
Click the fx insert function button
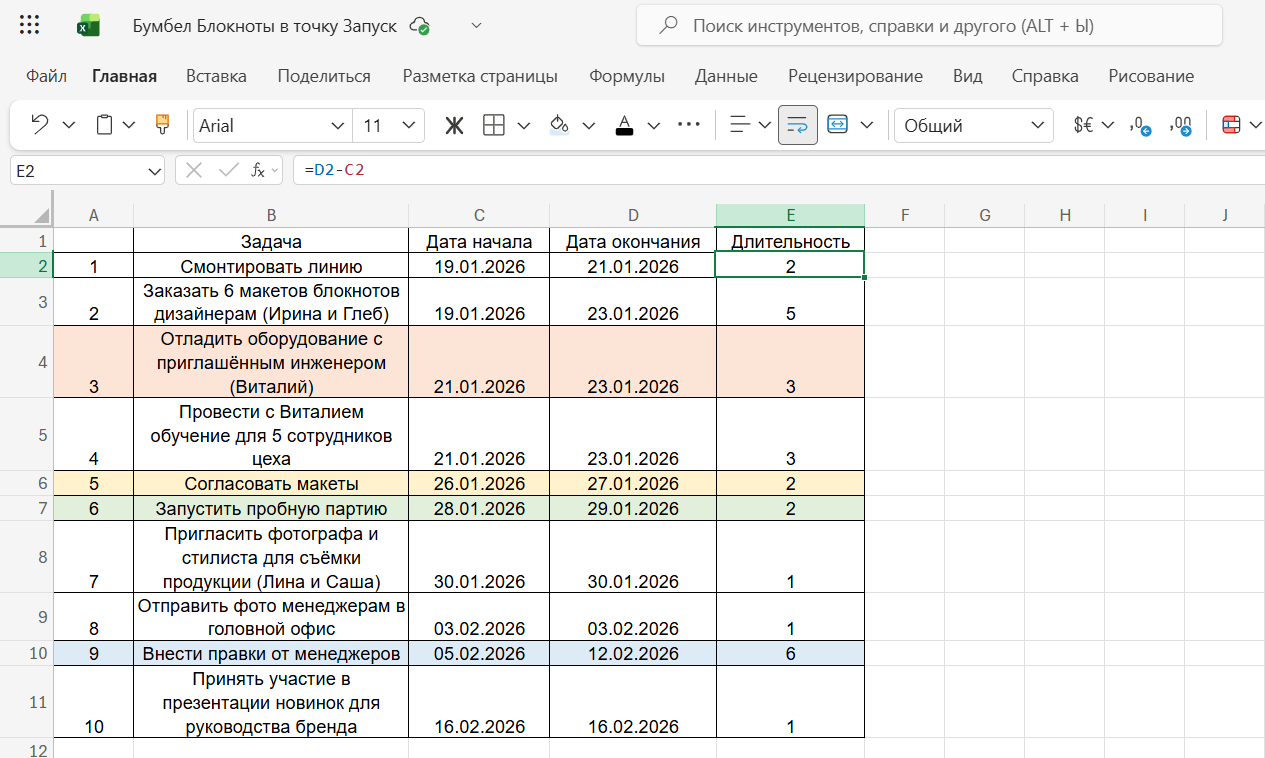258,169
